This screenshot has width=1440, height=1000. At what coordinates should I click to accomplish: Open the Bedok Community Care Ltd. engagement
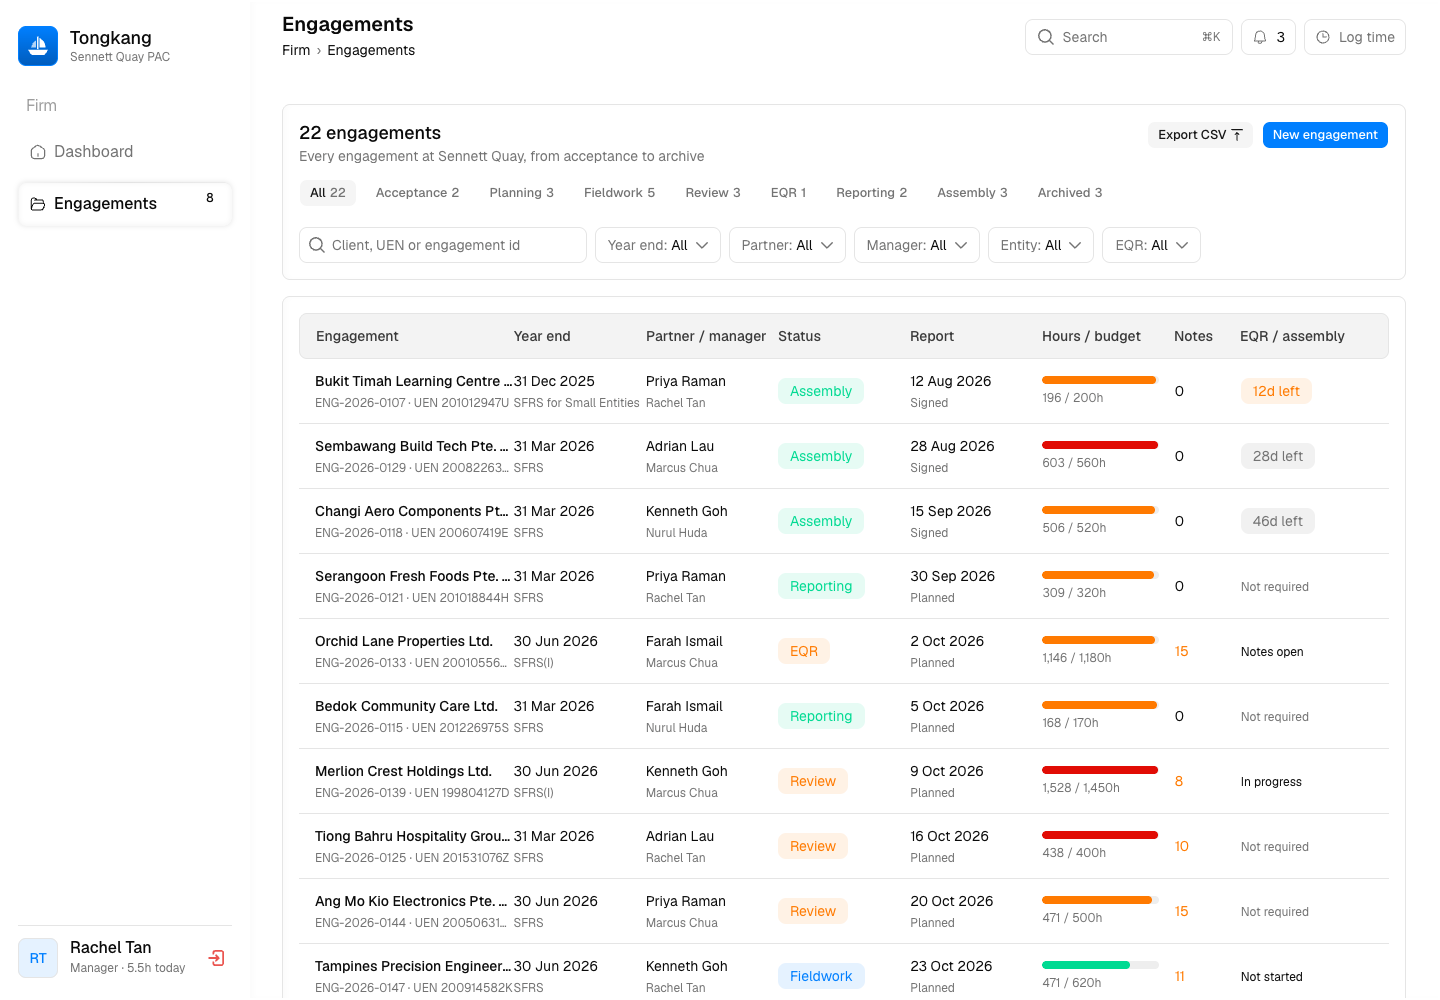[406, 706]
